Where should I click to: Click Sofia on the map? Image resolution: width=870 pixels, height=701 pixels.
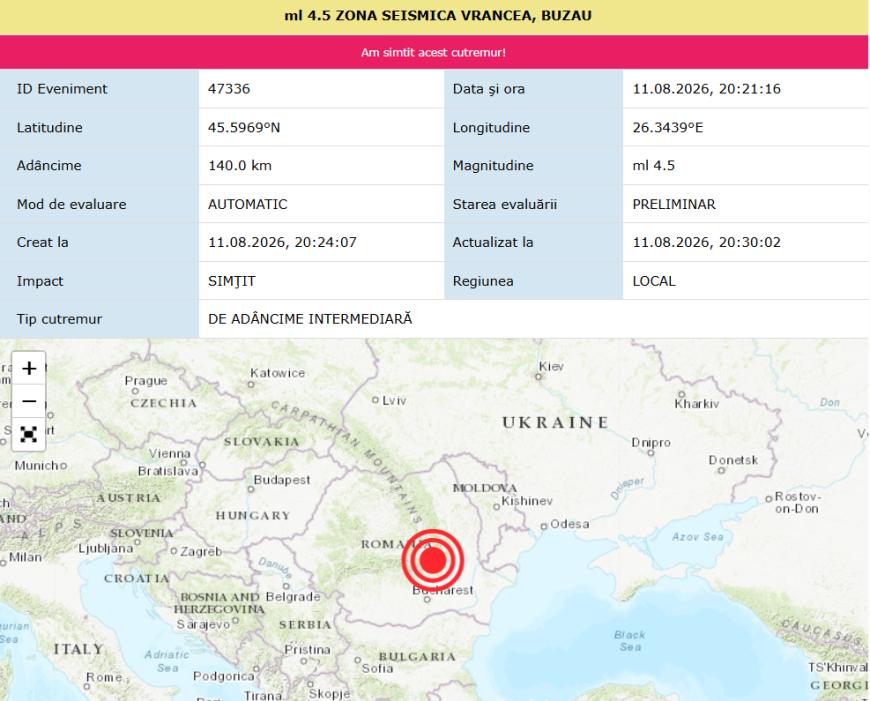(377, 668)
